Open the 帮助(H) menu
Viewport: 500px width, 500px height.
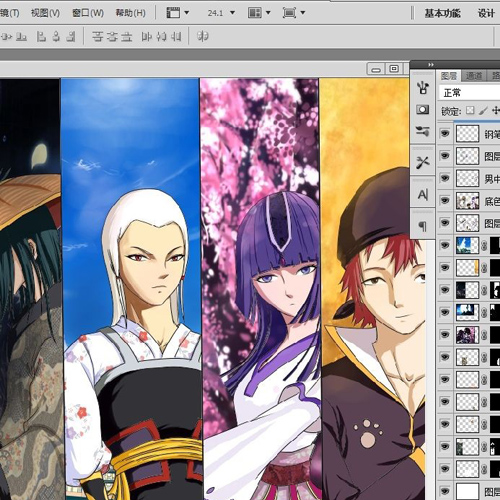point(130,13)
